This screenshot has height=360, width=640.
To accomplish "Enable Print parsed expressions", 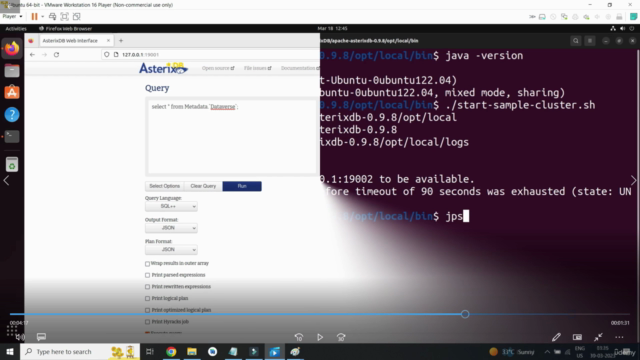I will 147,275.
